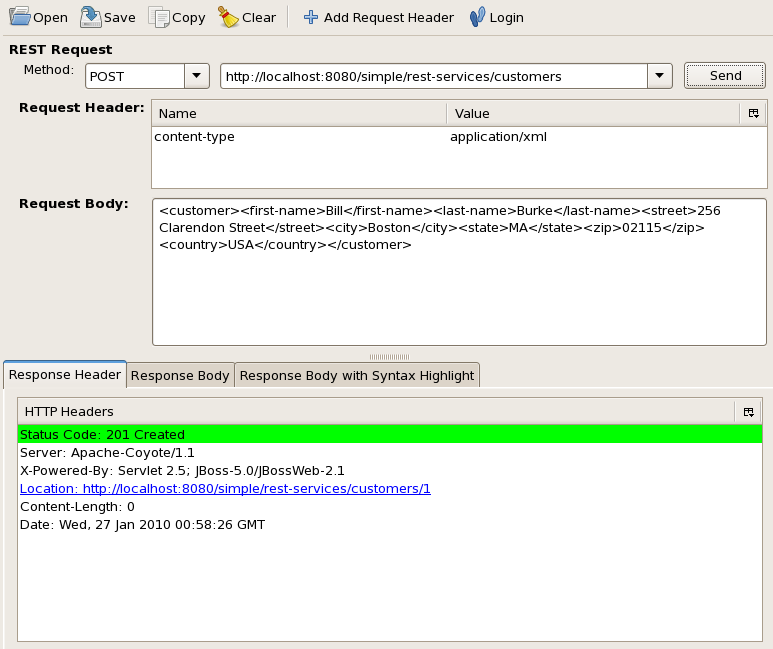
Task: Click the Save disk icon
Action: (90, 17)
